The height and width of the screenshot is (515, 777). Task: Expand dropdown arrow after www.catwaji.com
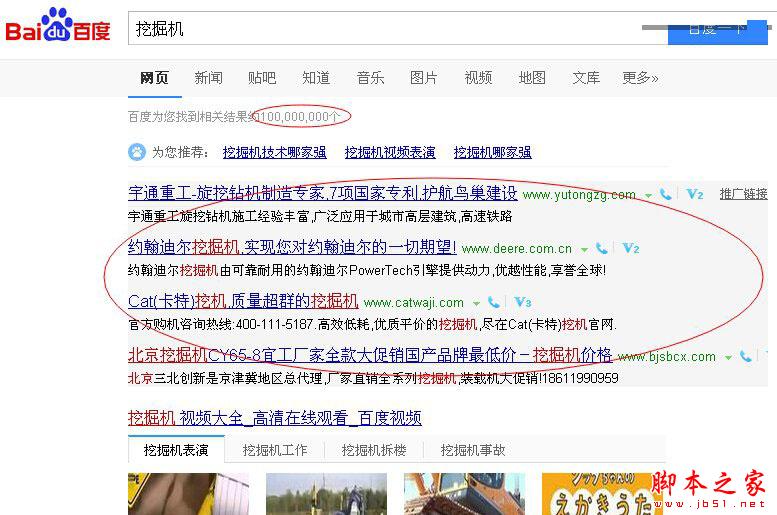point(476,303)
